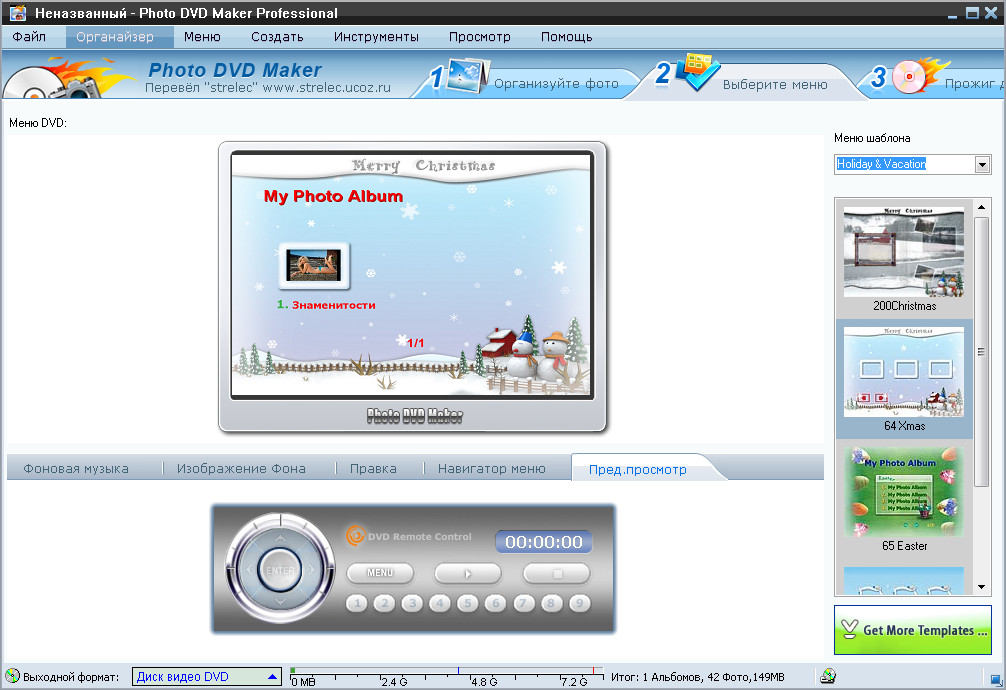The width and height of the screenshot is (1006, 690).
Task: Open the Файл menu
Action: point(29,37)
